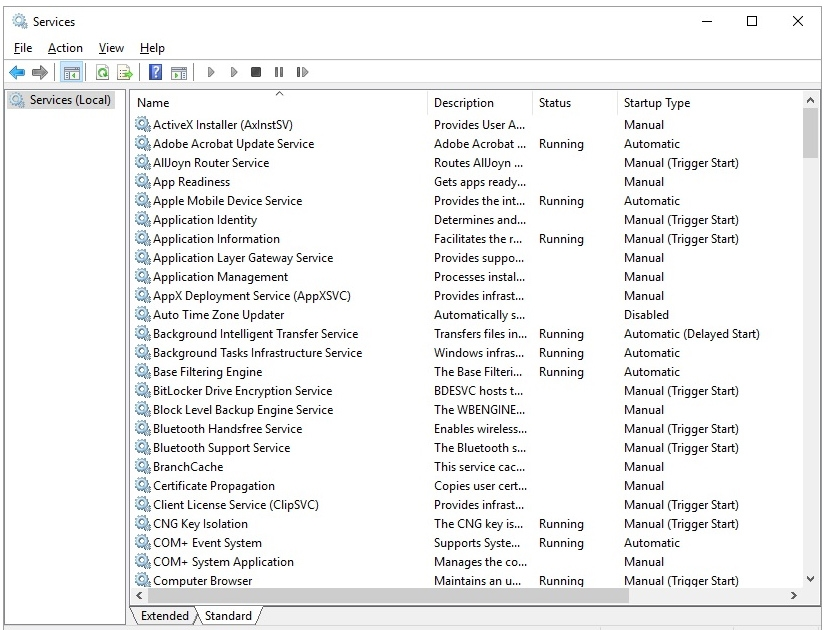The width and height of the screenshot is (827, 630).
Task: Switch to the Extended tab
Action: pyautogui.click(x=165, y=616)
